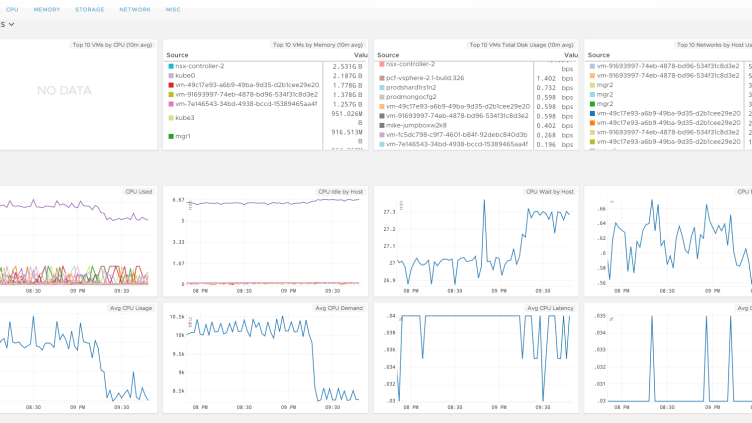Click the cyan swatch beside nsx-controller-2 in memory table

(x=171, y=66)
